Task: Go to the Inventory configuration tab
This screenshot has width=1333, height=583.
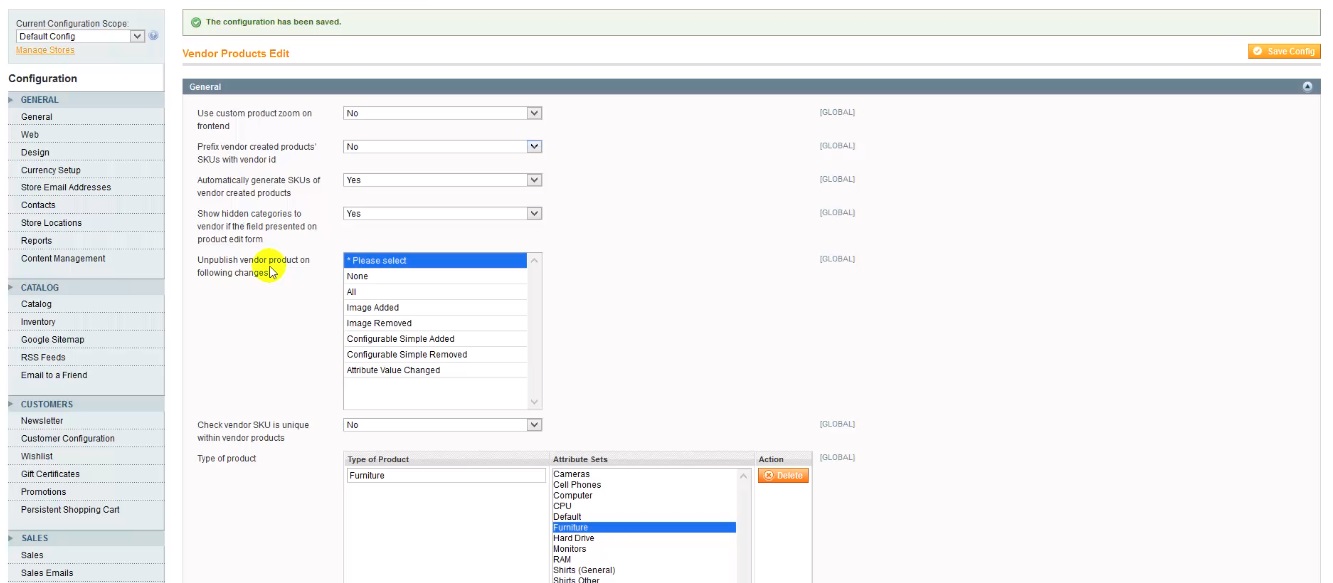Action: point(38,322)
